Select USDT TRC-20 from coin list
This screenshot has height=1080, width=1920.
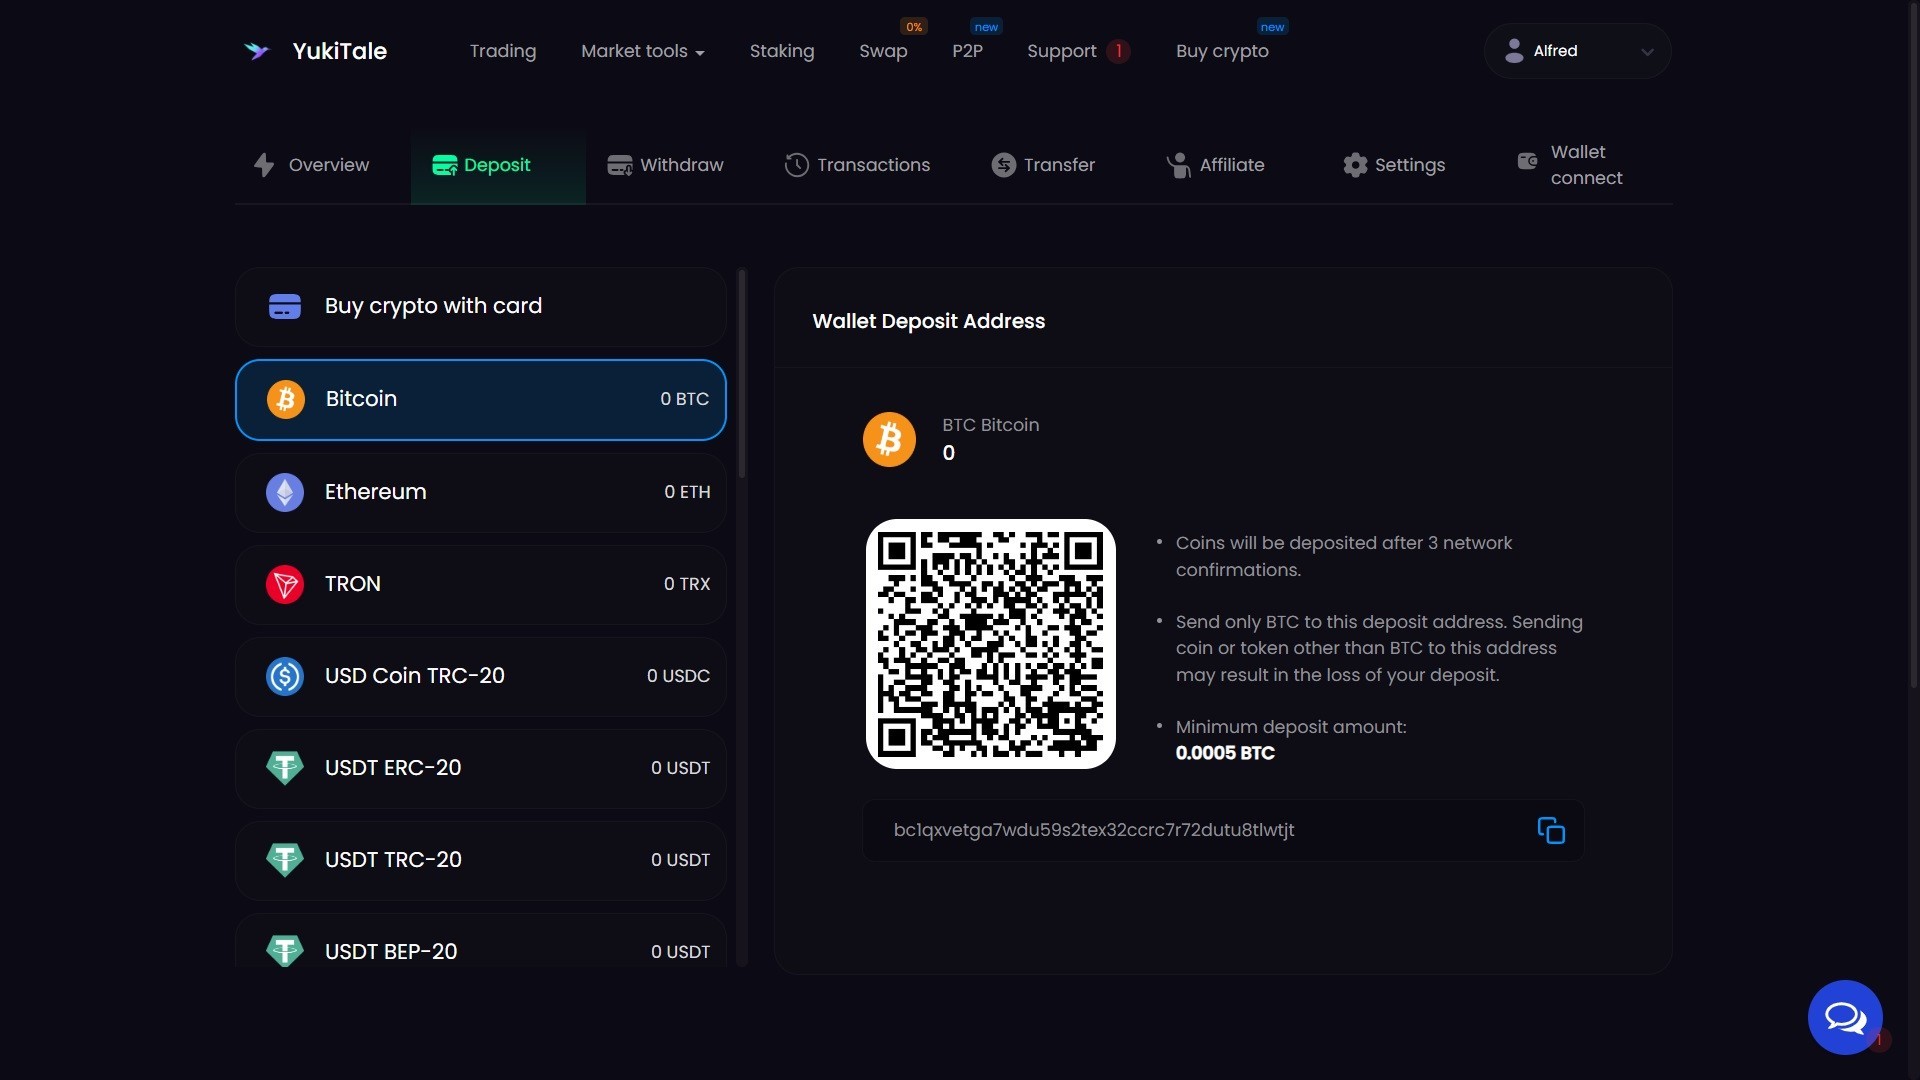pyautogui.click(x=480, y=860)
